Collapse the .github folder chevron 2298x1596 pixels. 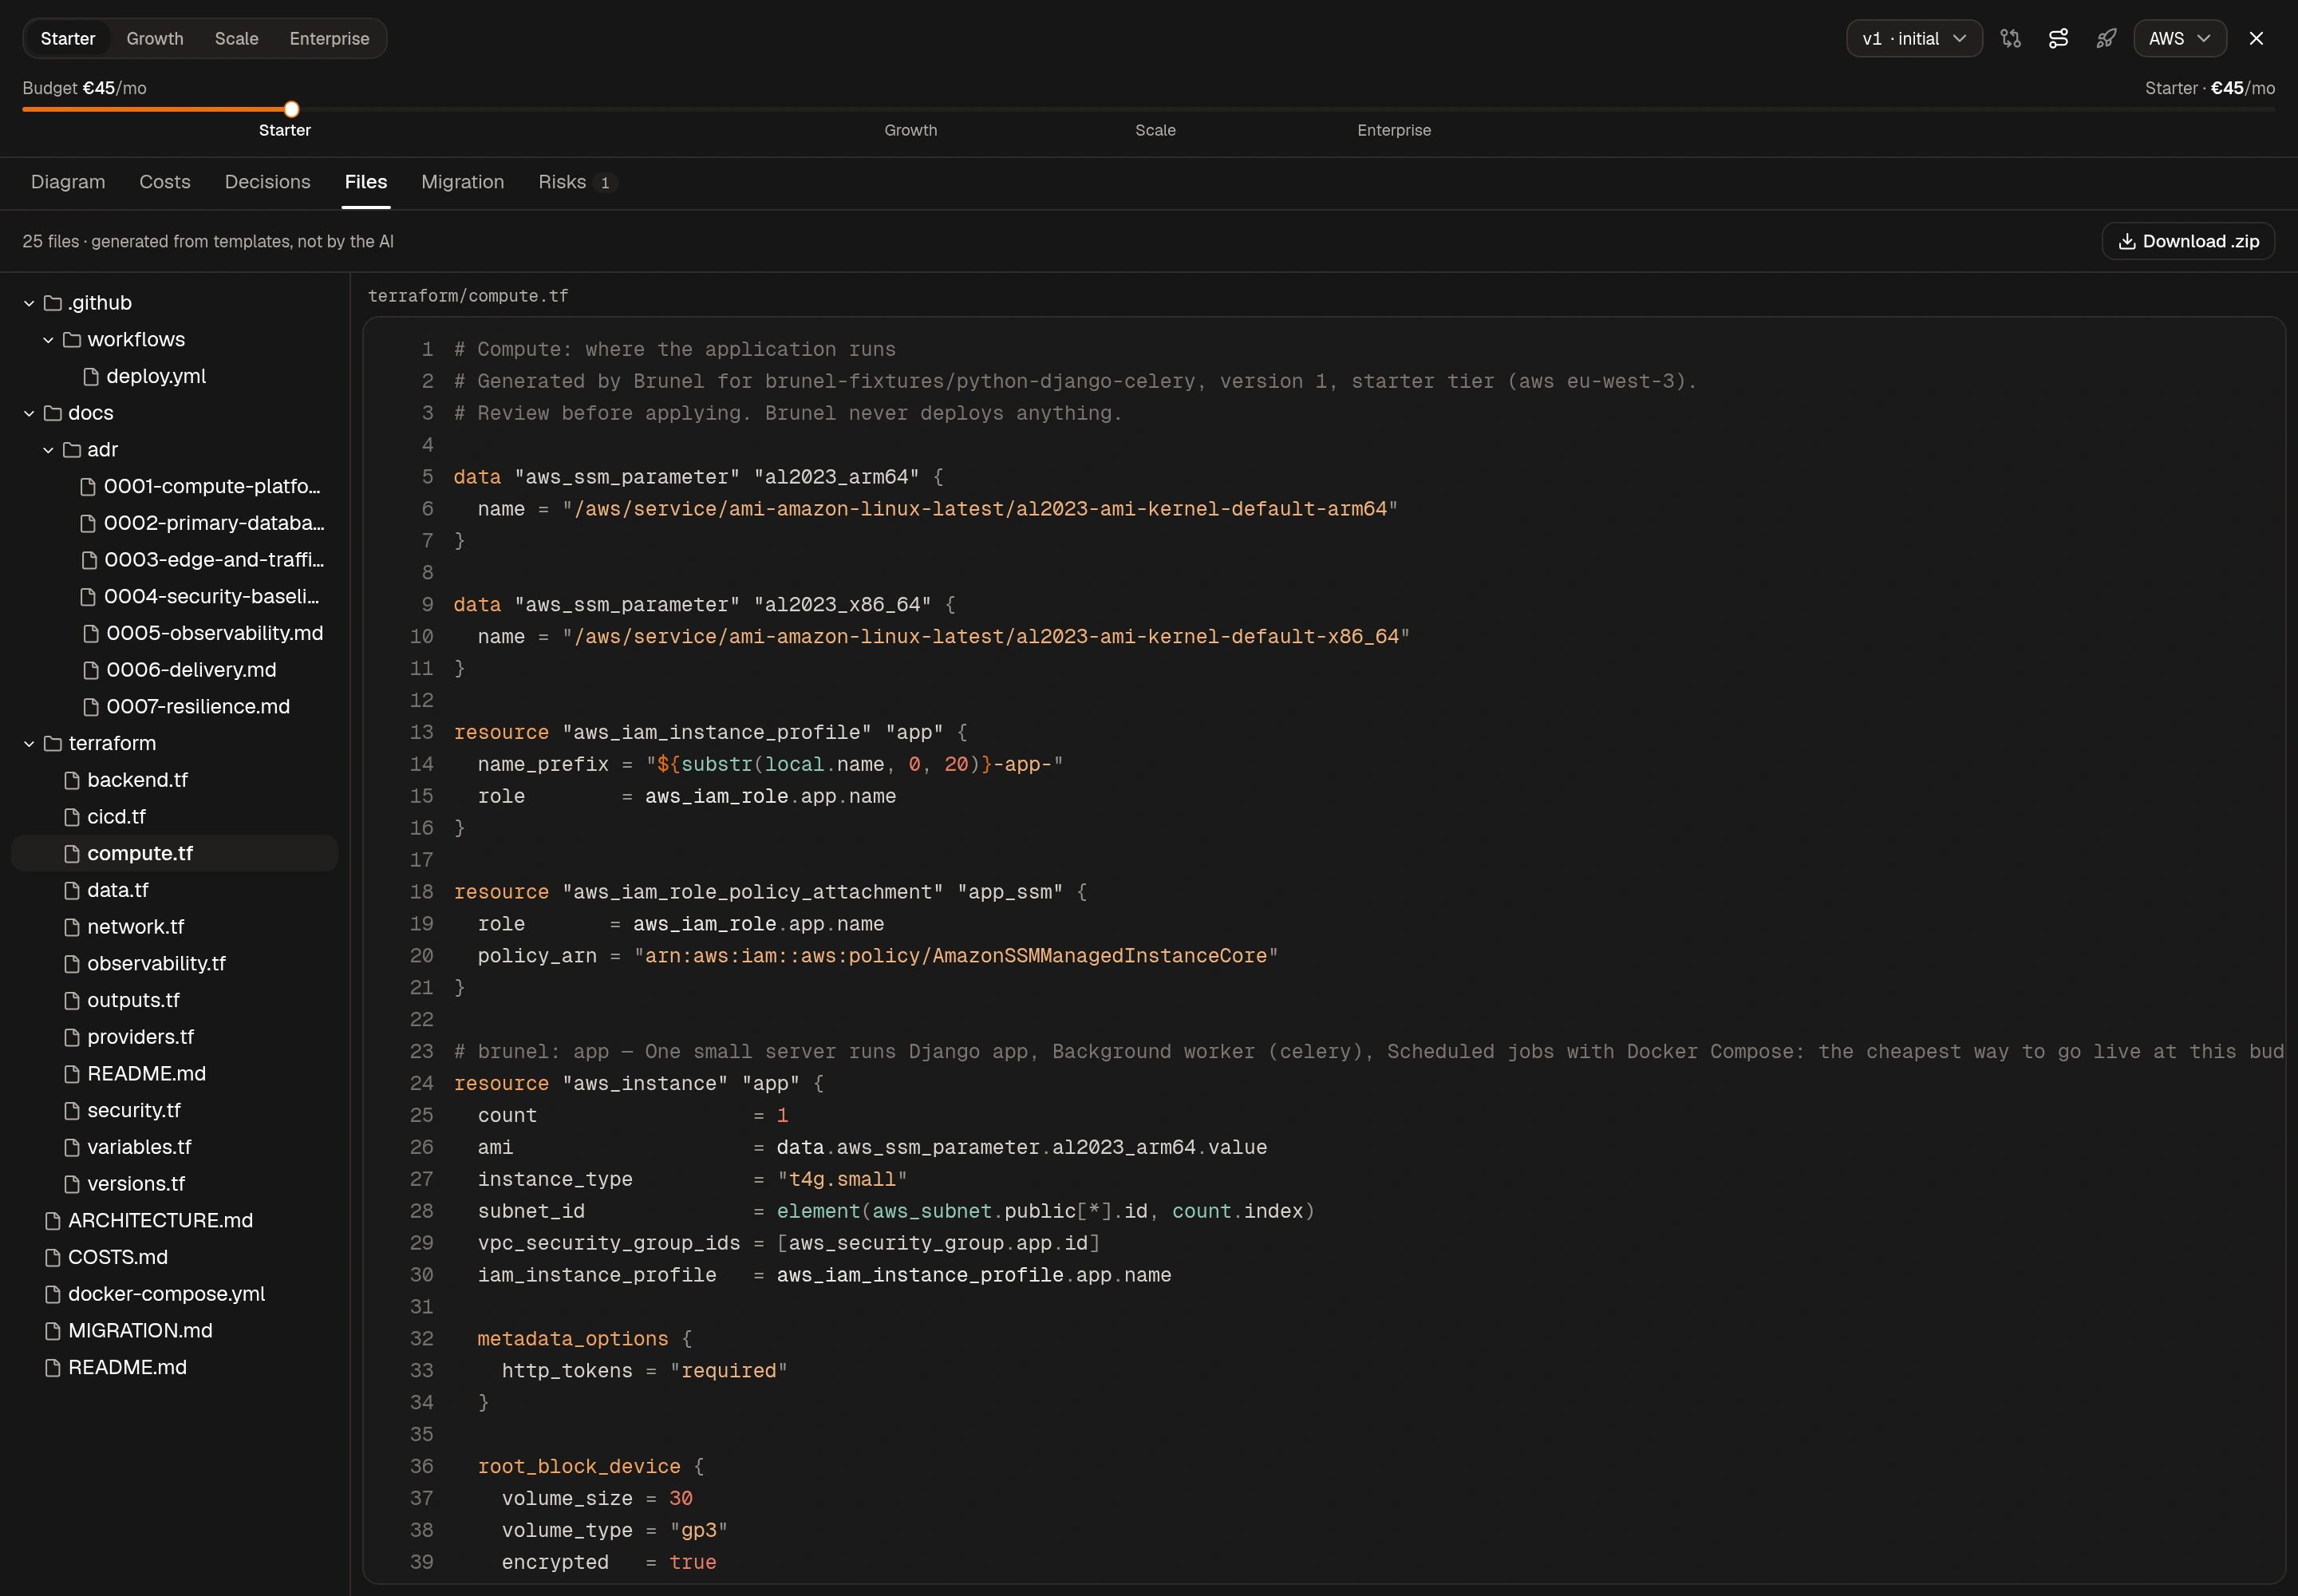click(29, 303)
